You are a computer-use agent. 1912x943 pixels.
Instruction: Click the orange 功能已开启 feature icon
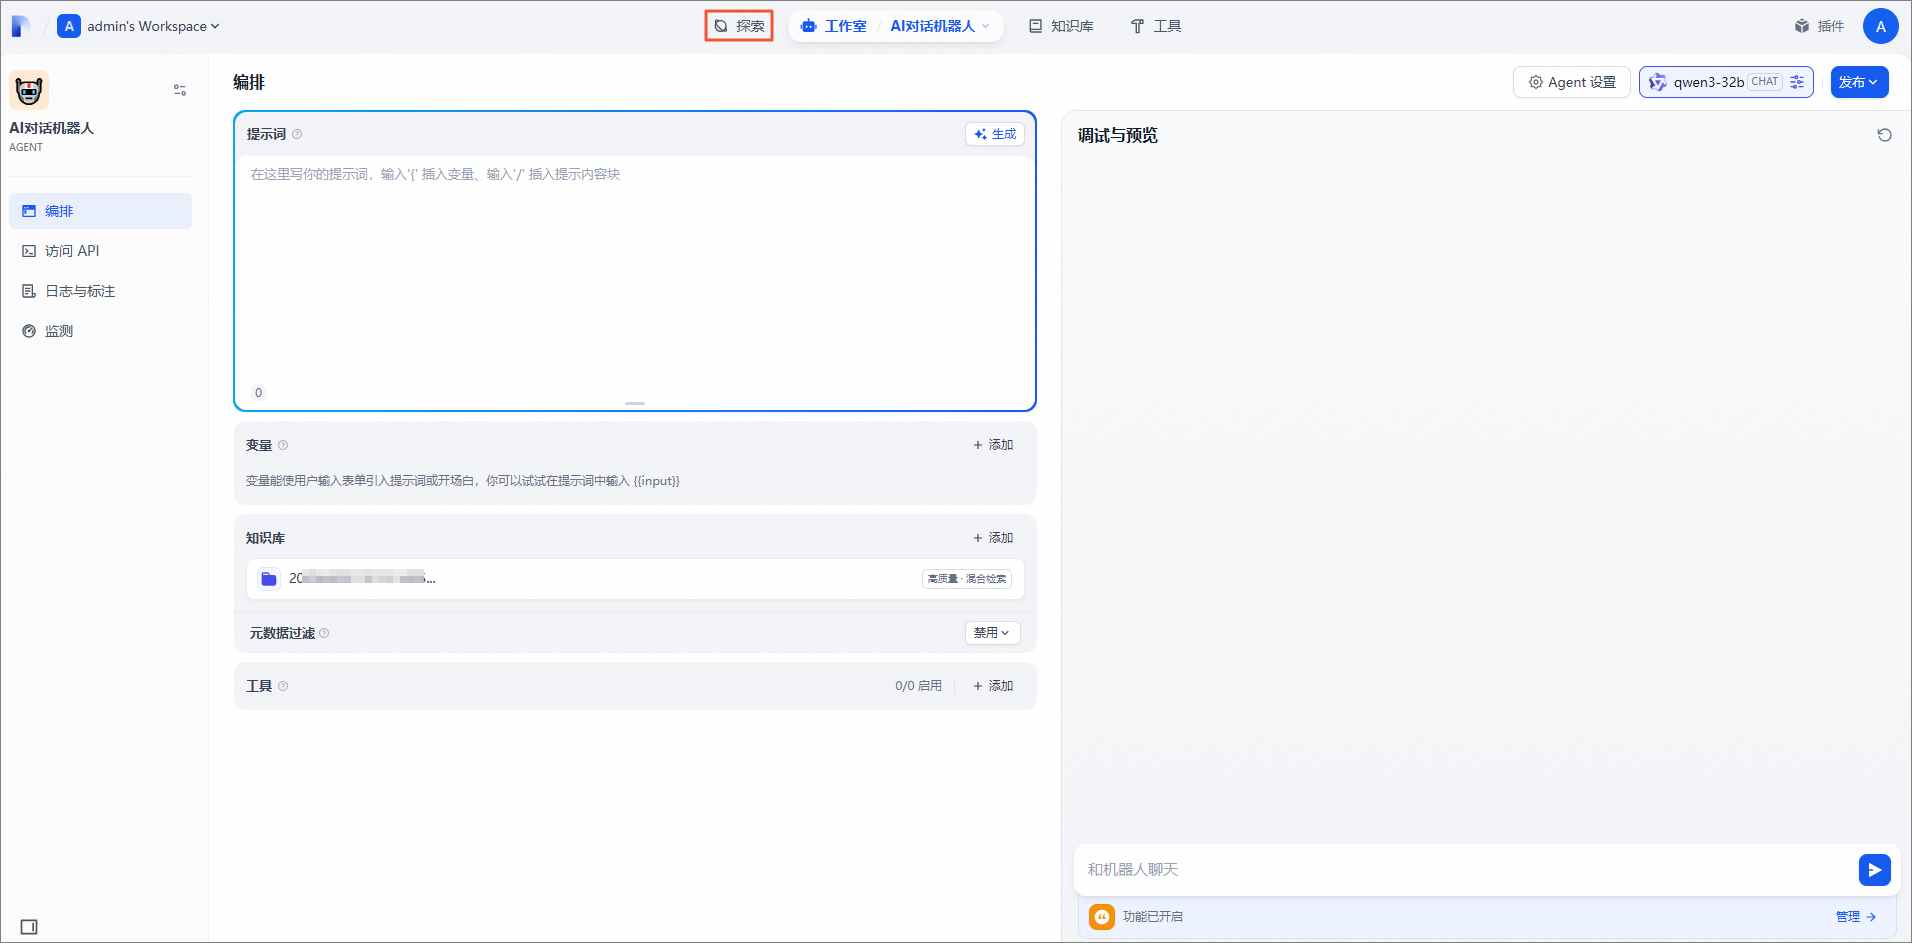click(x=1102, y=917)
